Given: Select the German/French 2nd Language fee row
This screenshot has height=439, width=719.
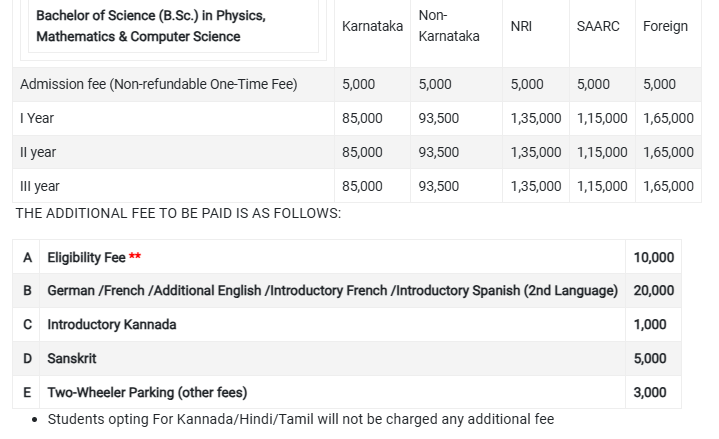Looking at the screenshot, I should point(332,290).
